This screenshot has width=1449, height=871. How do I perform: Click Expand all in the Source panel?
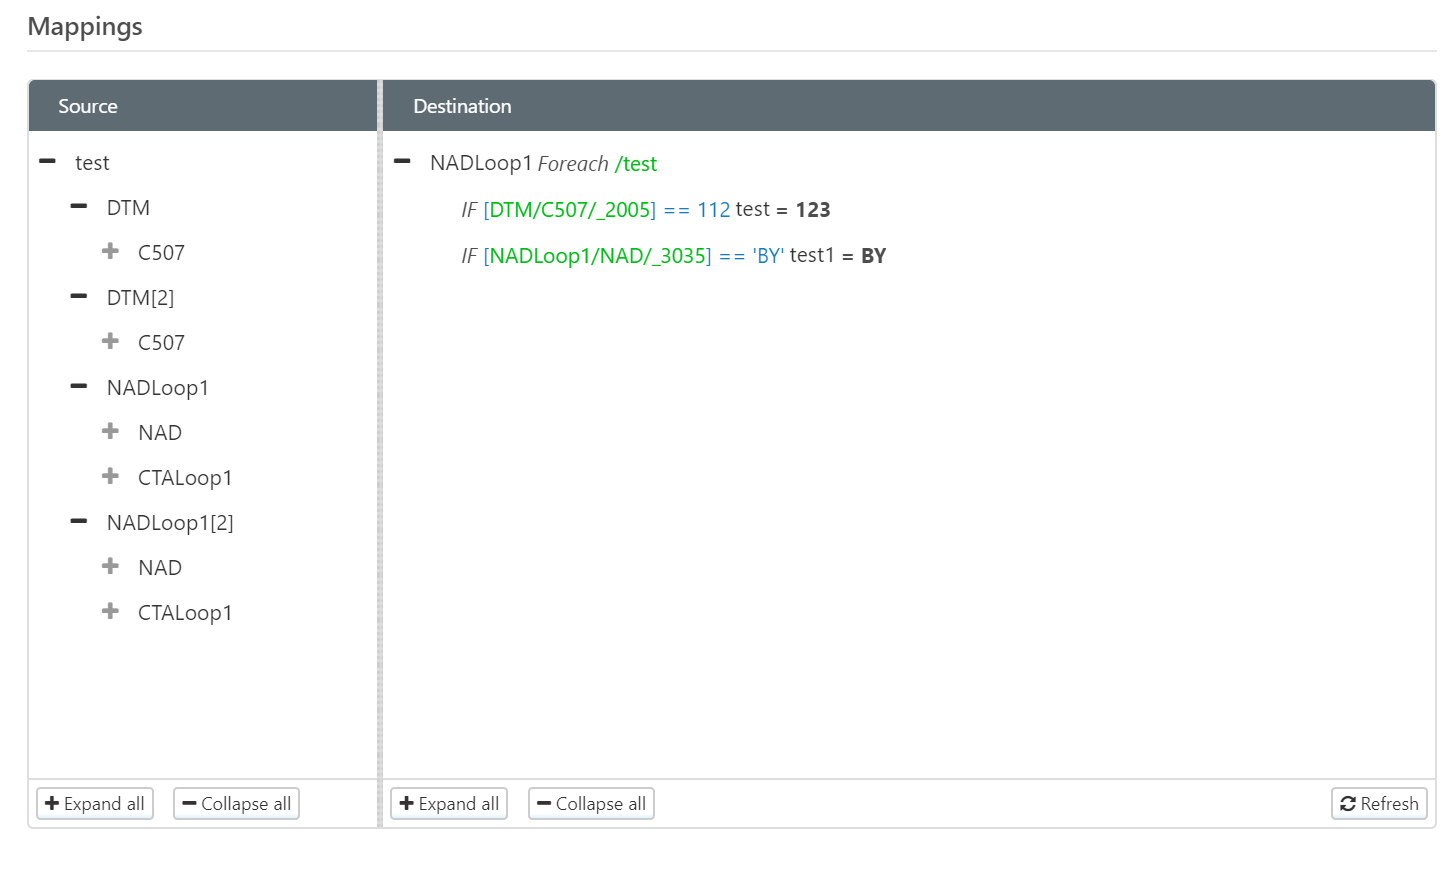[x=95, y=803]
